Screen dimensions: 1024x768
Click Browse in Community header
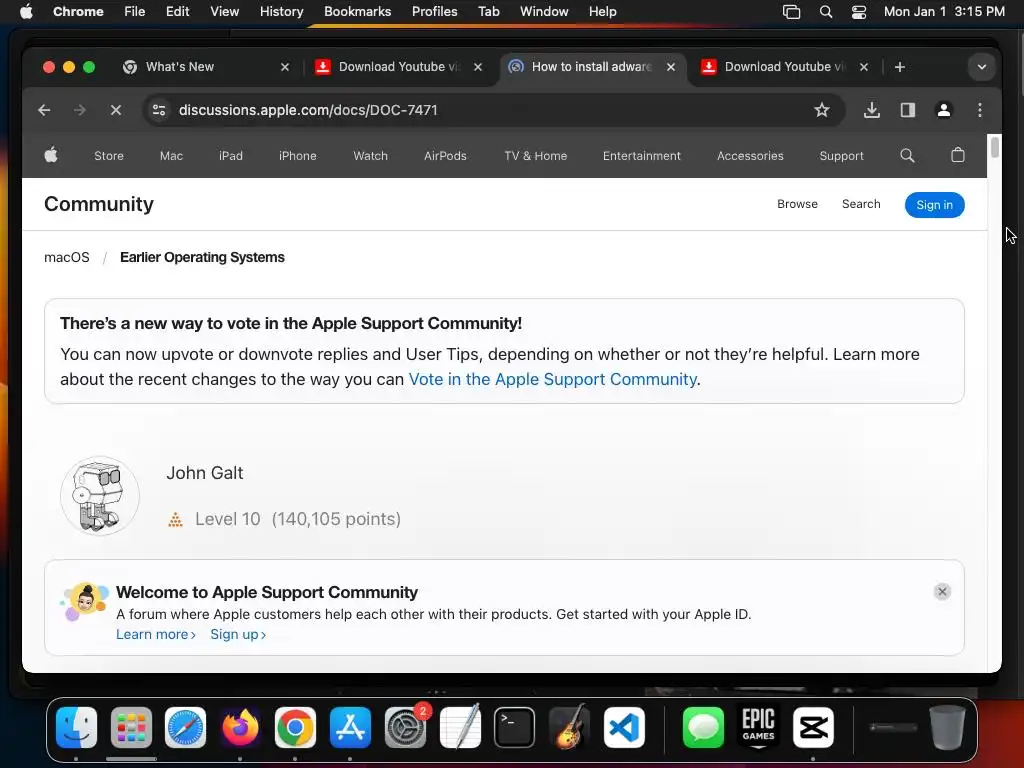click(x=797, y=204)
